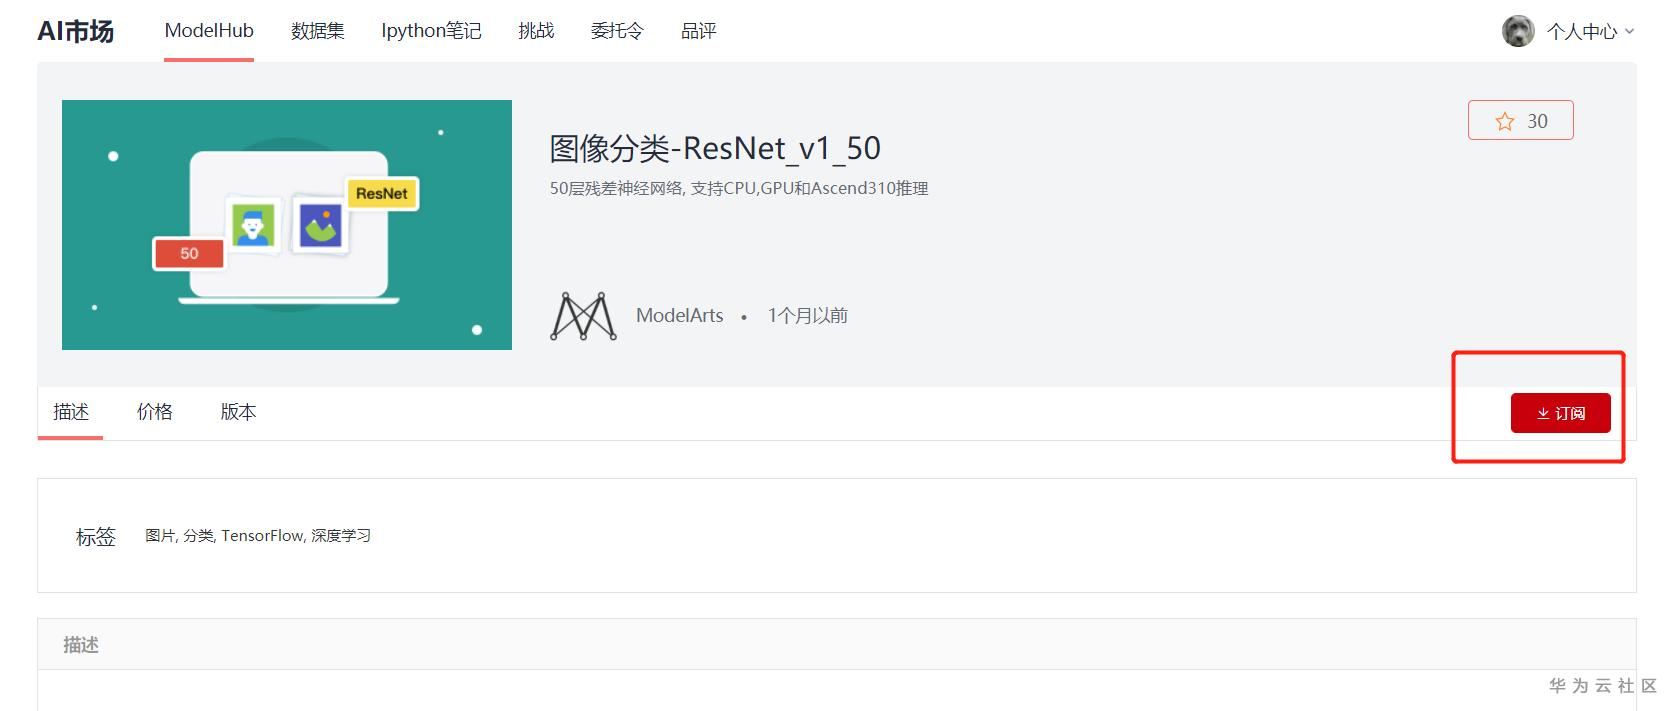
Task: Click the tags text 图片, 分类, TensorFlow, 深度学习
Action: click(x=258, y=536)
